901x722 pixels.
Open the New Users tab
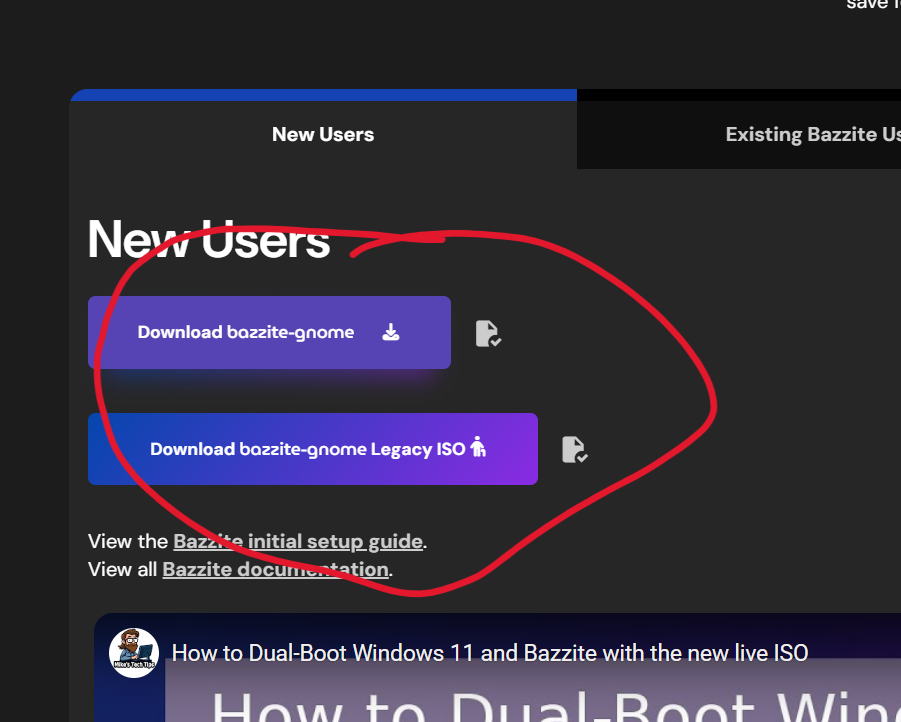(x=323, y=134)
